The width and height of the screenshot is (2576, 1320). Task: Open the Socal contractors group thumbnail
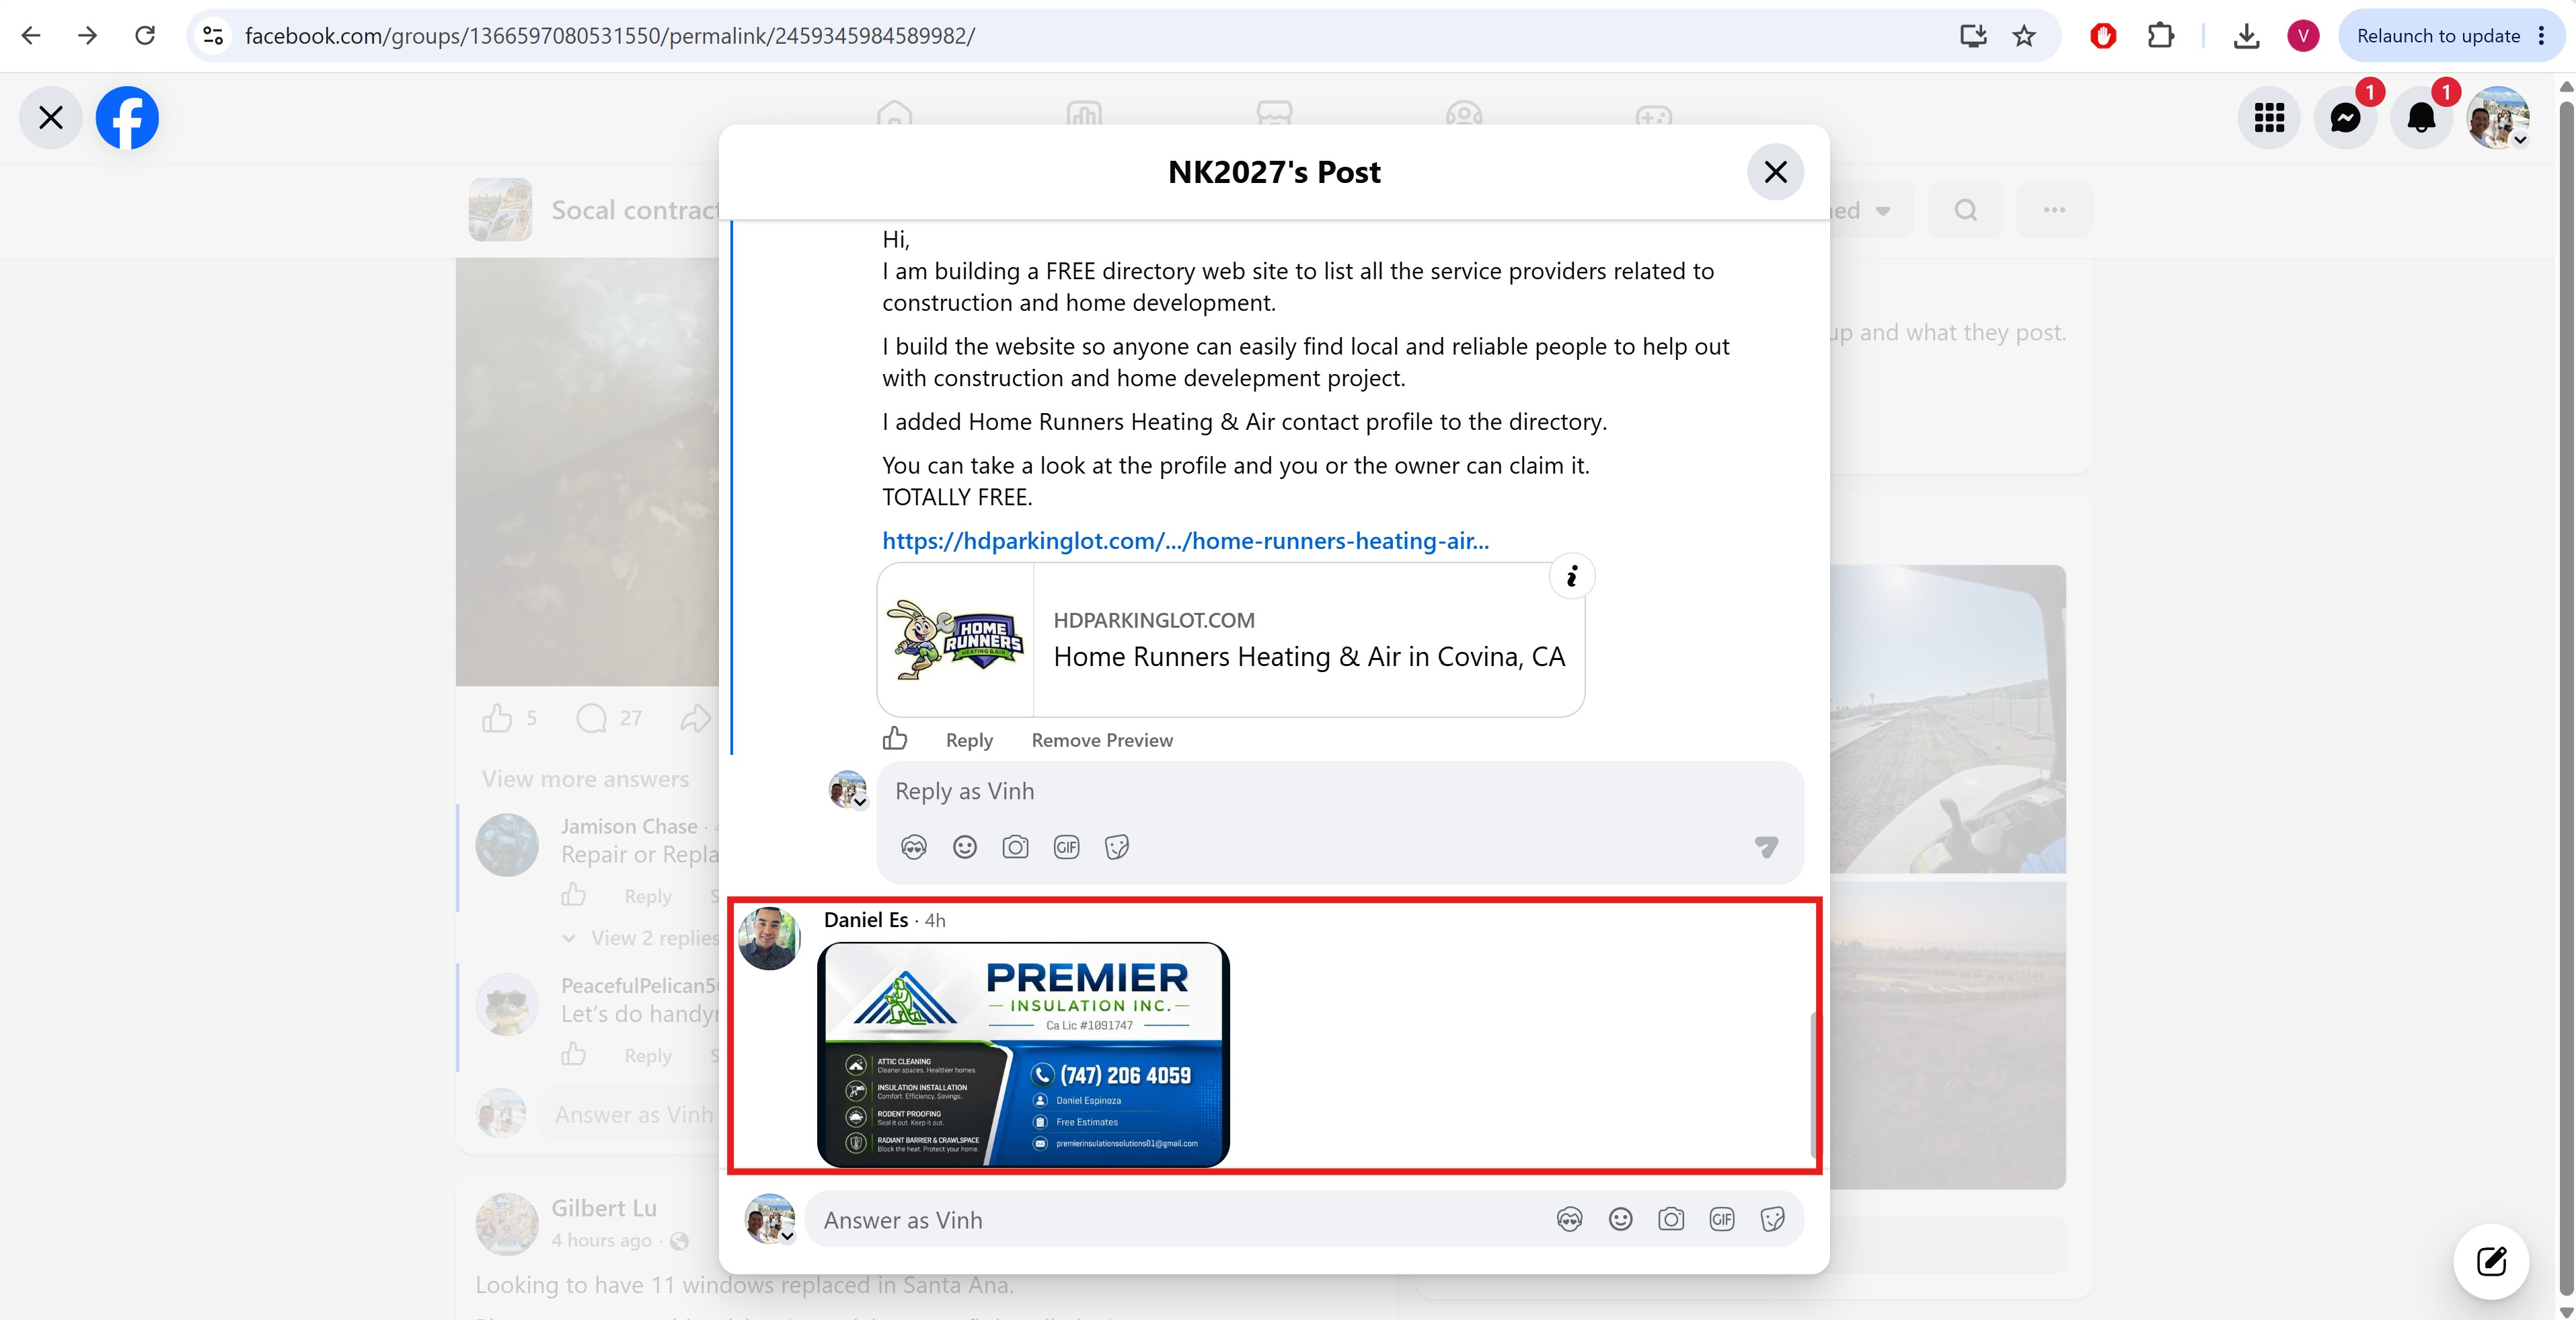pos(500,210)
